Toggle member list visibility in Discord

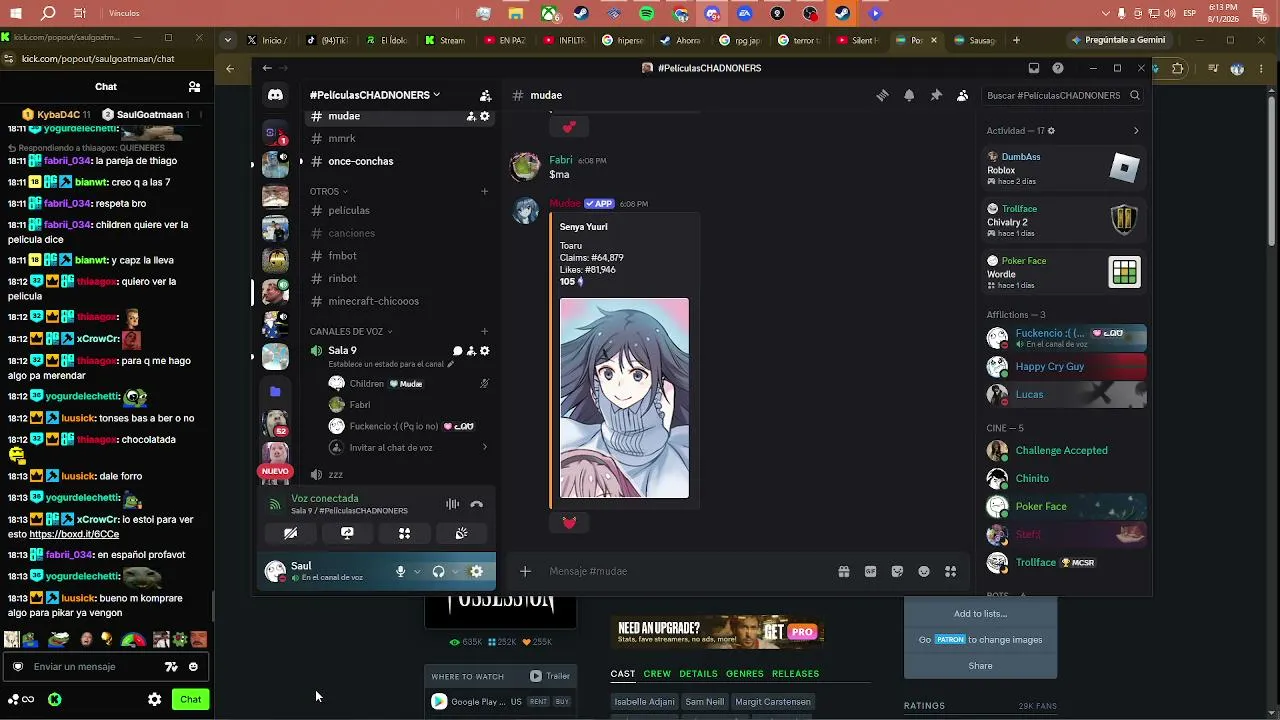tap(962, 95)
